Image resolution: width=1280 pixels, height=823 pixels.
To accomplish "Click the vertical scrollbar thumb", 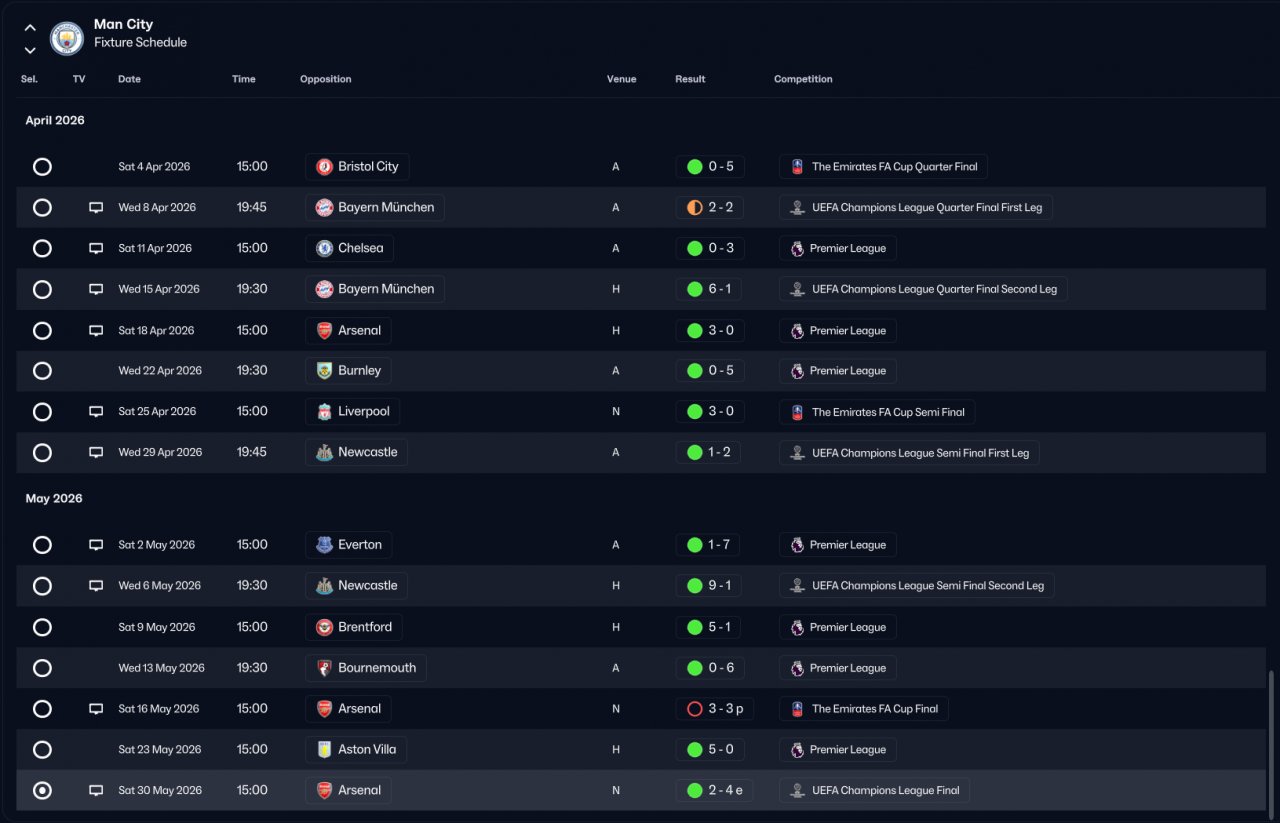I will click(1272, 740).
